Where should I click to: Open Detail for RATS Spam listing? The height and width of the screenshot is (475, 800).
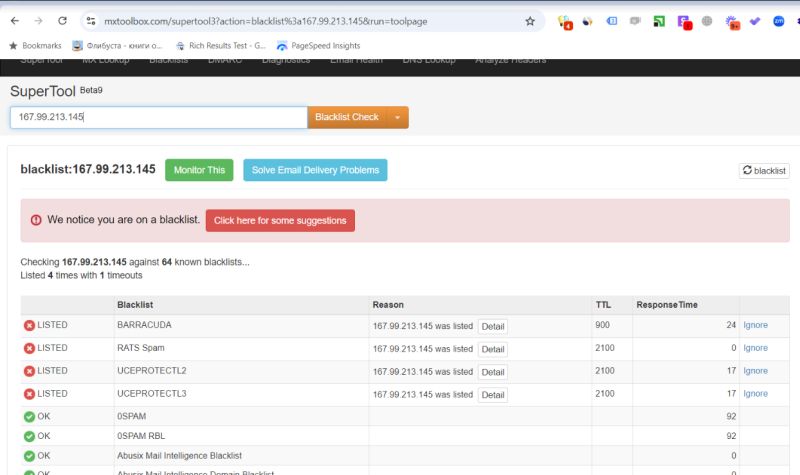point(493,349)
